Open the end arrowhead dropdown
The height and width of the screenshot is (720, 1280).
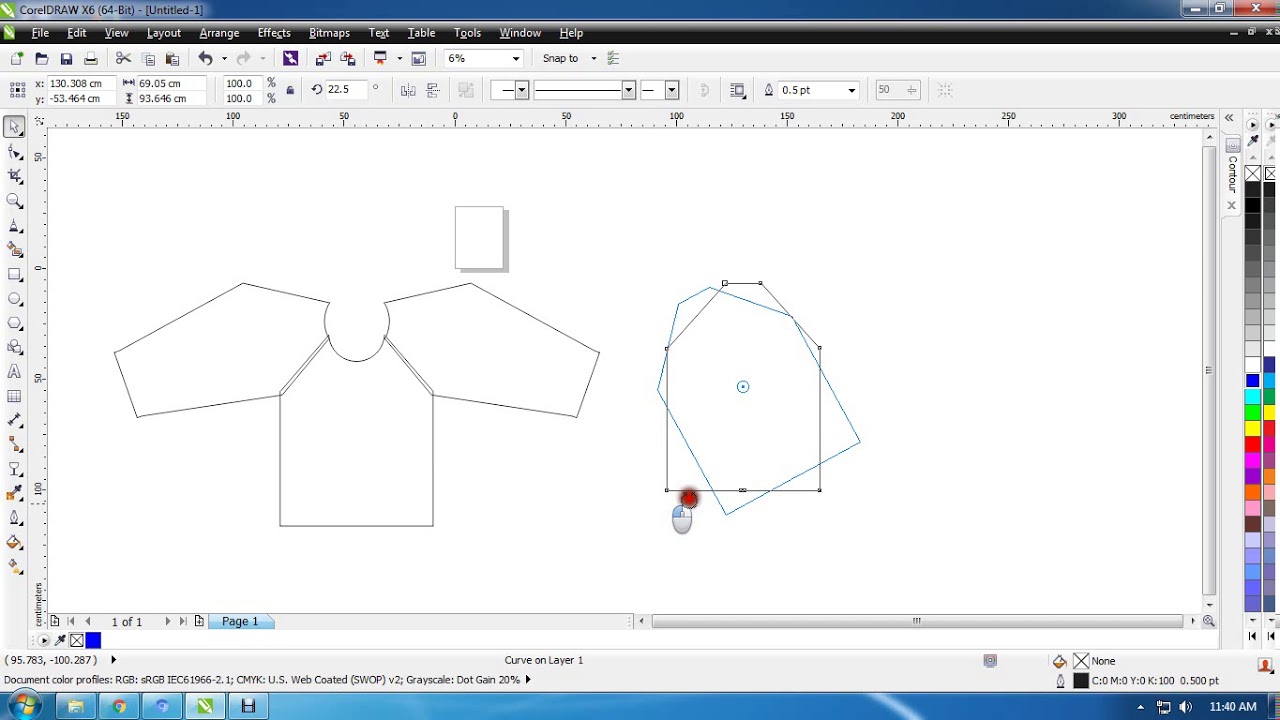(671, 90)
